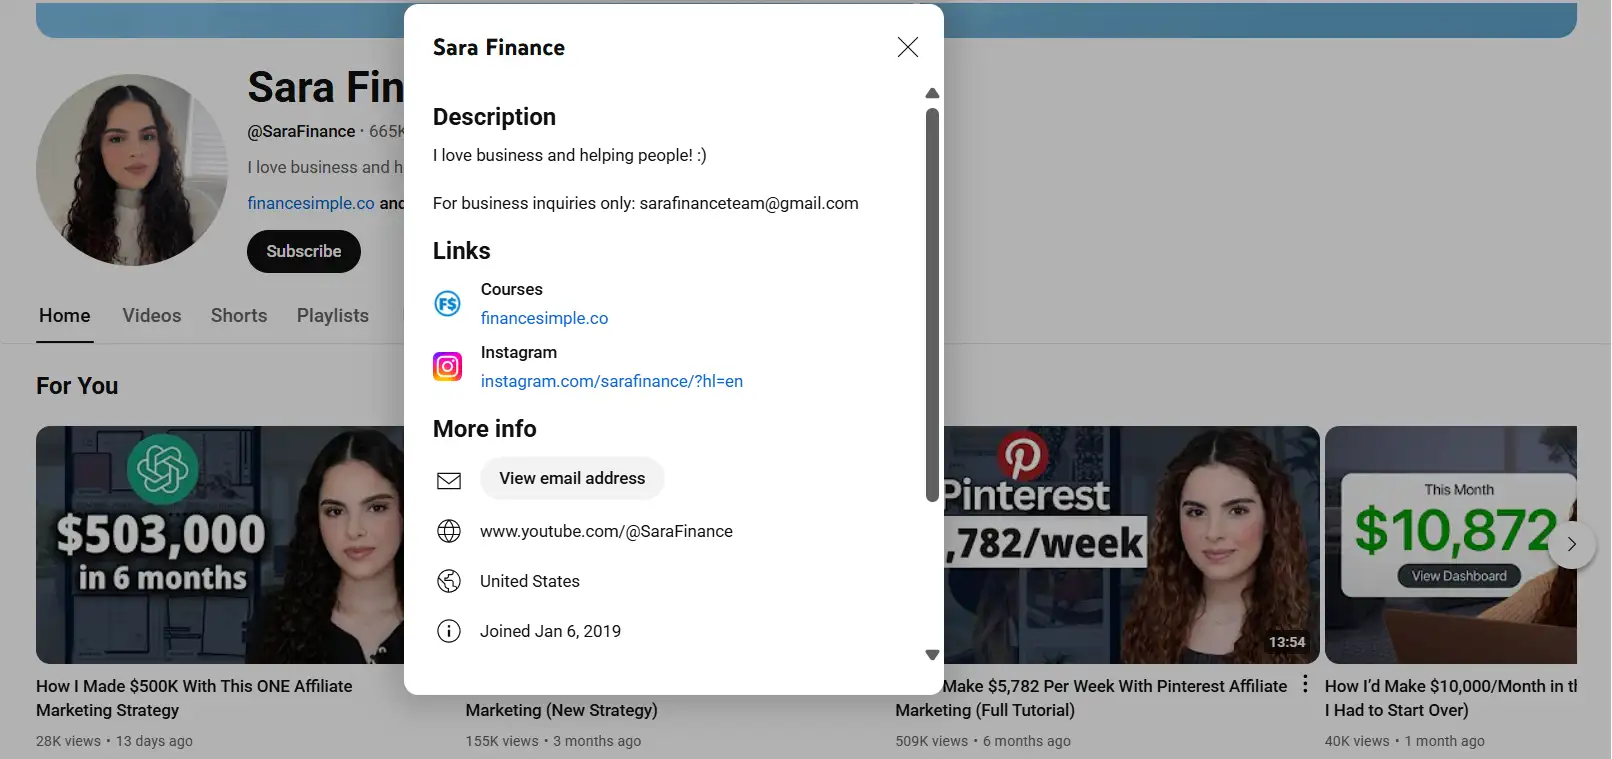Open the $10,872 This Month video thumbnail
The width and height of the screenshot is (1612, 759).
point(1451,545)
